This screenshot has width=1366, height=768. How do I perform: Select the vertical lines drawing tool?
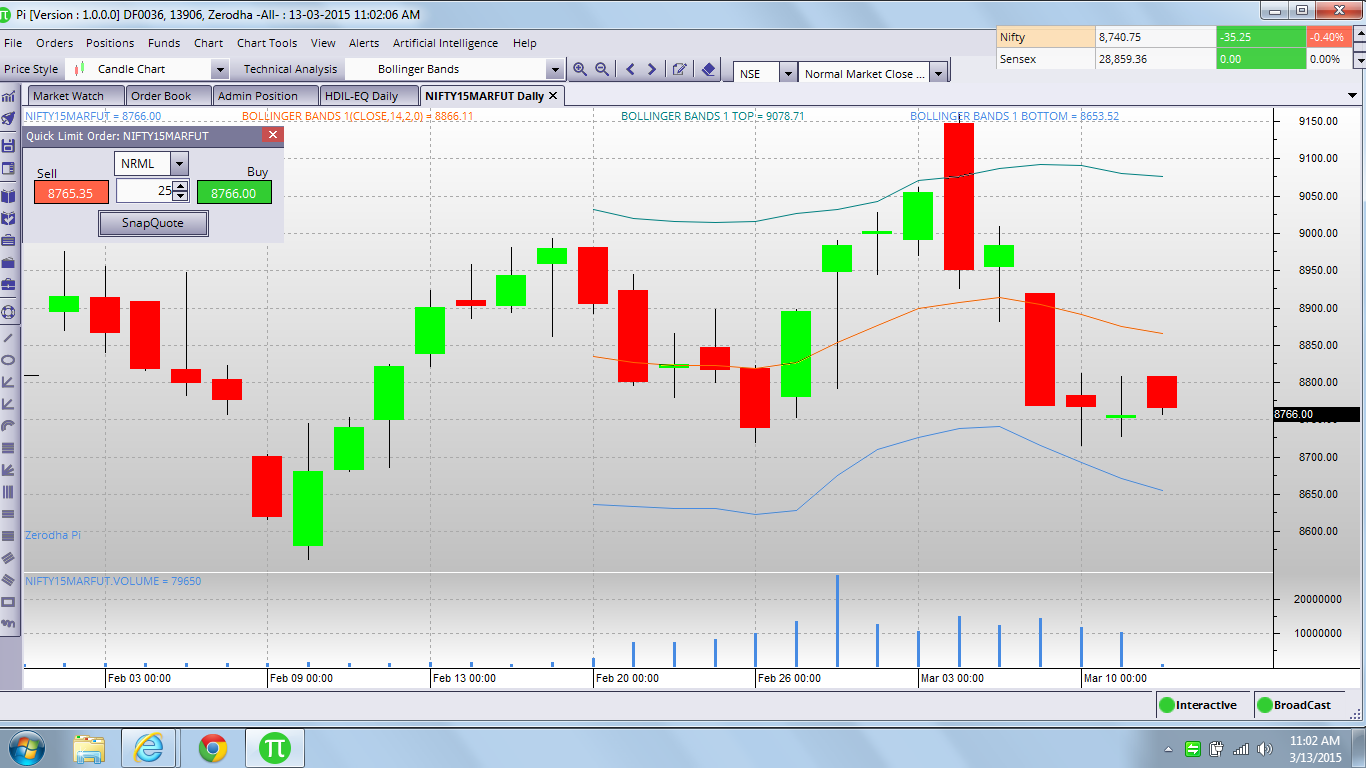(x=9, y=492)
